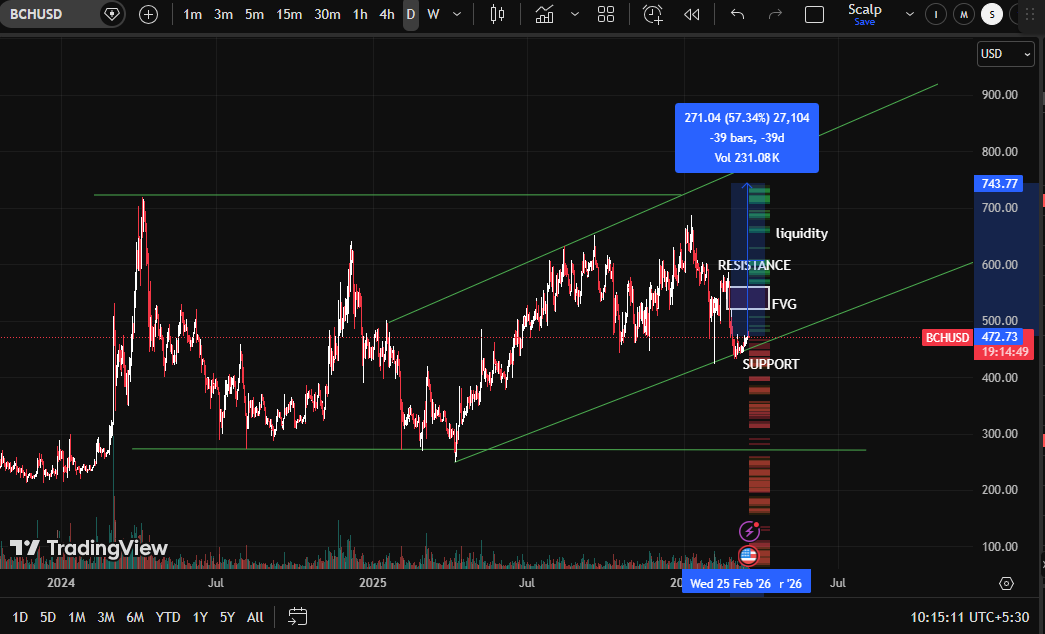
Task: Expand the Scalp layout dropdown
Action: [x=910, y=14]
